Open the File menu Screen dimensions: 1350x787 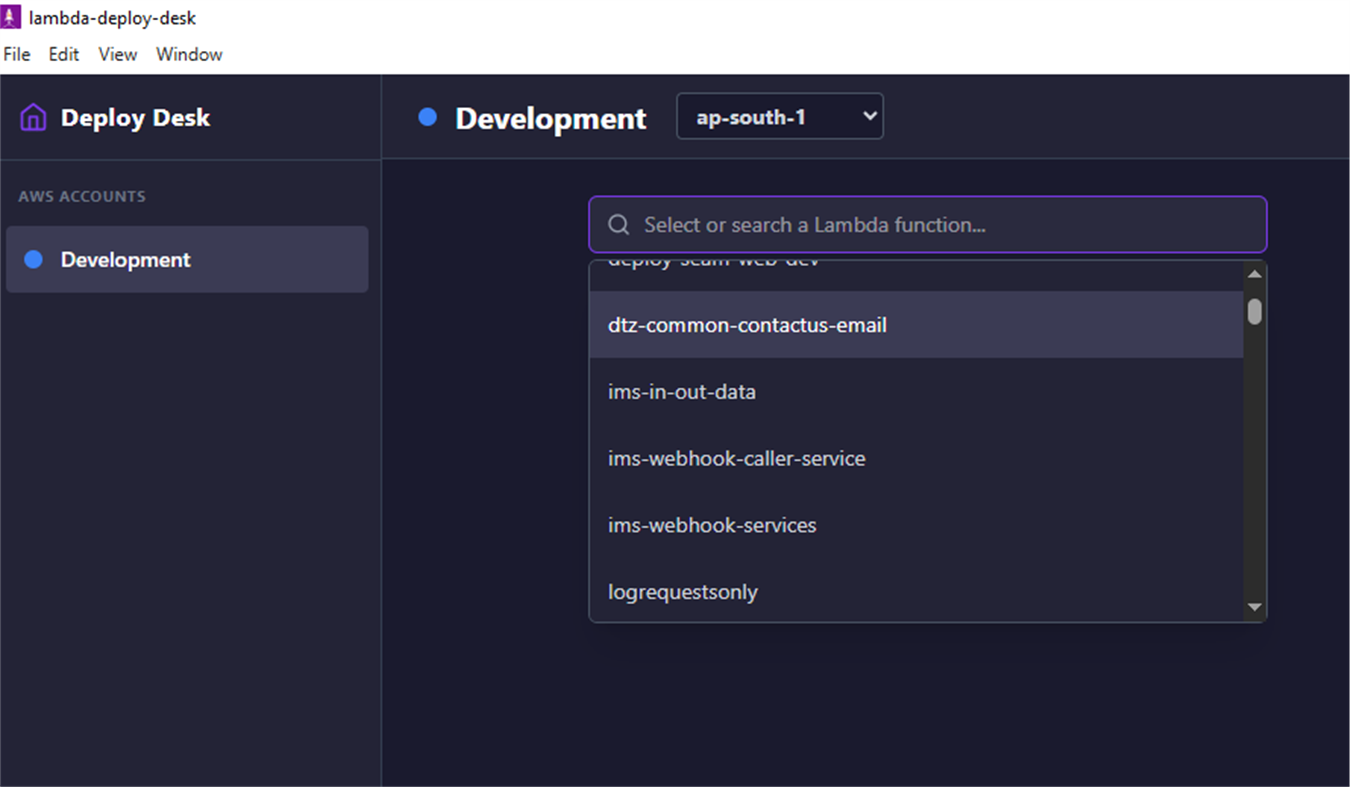point(17,54)
